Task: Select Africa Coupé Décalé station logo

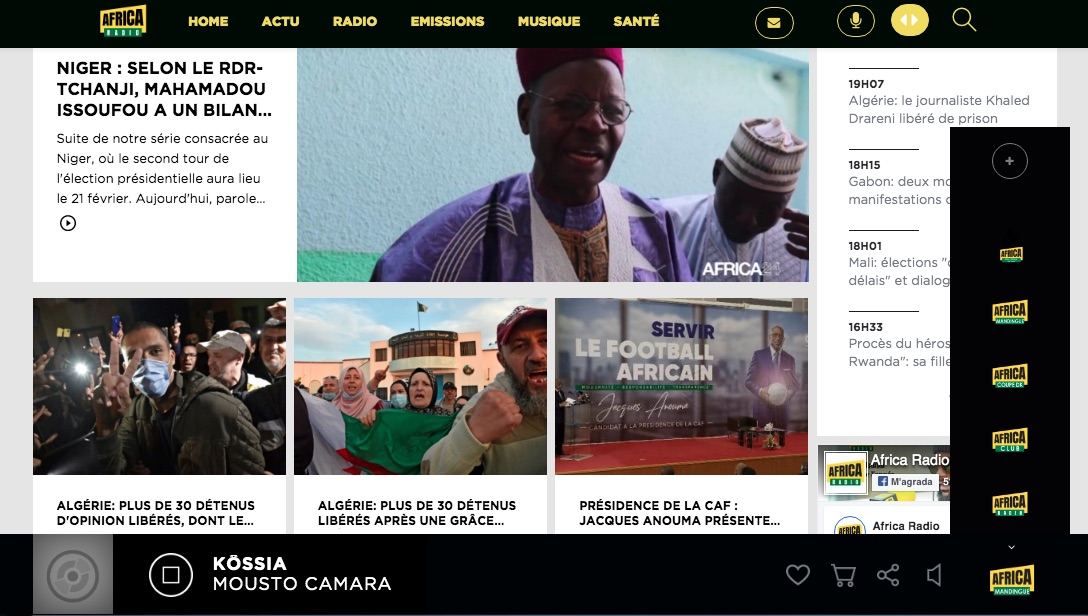Action: point(1010,376)
